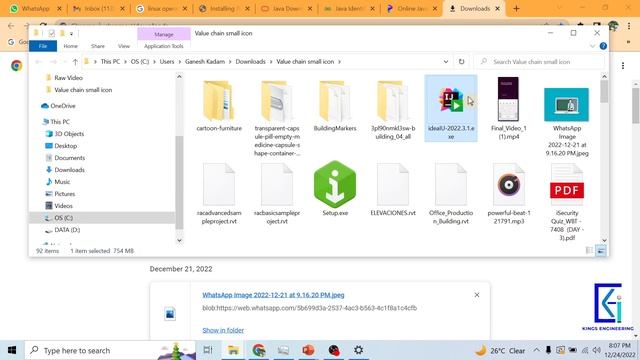Click the Search Value chain small icon box
Image resolution: width=640 pixels, height=360 pixels.
pyautogui.click(x=539, y=62)
